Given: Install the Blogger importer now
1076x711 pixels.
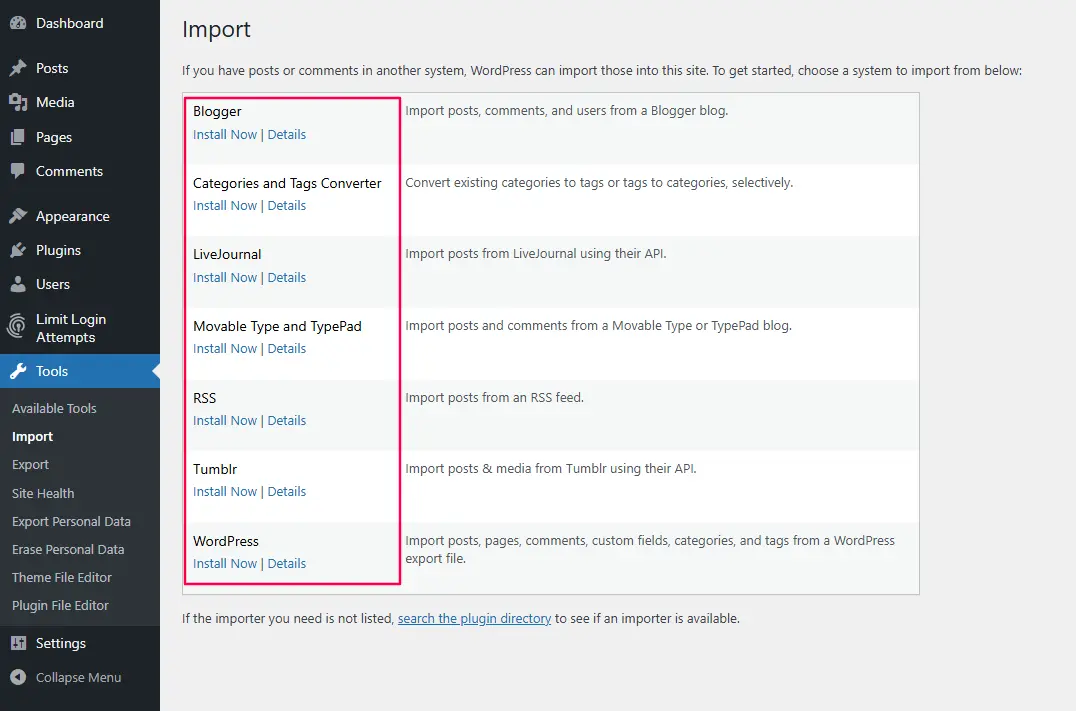Looking at the screenshot, I should click(x=224, y=134).
